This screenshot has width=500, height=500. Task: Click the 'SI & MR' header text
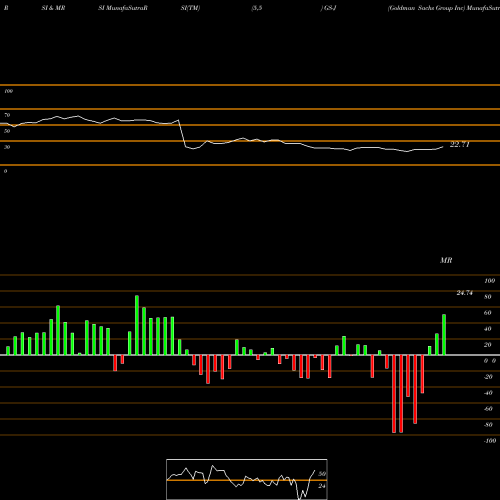pos(53,8)
